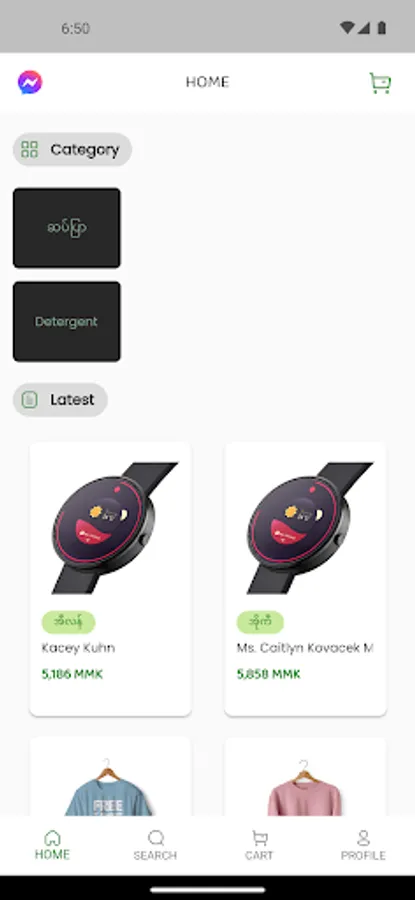
Task: Switch to the Cart tab
Action: pos(259,845)
